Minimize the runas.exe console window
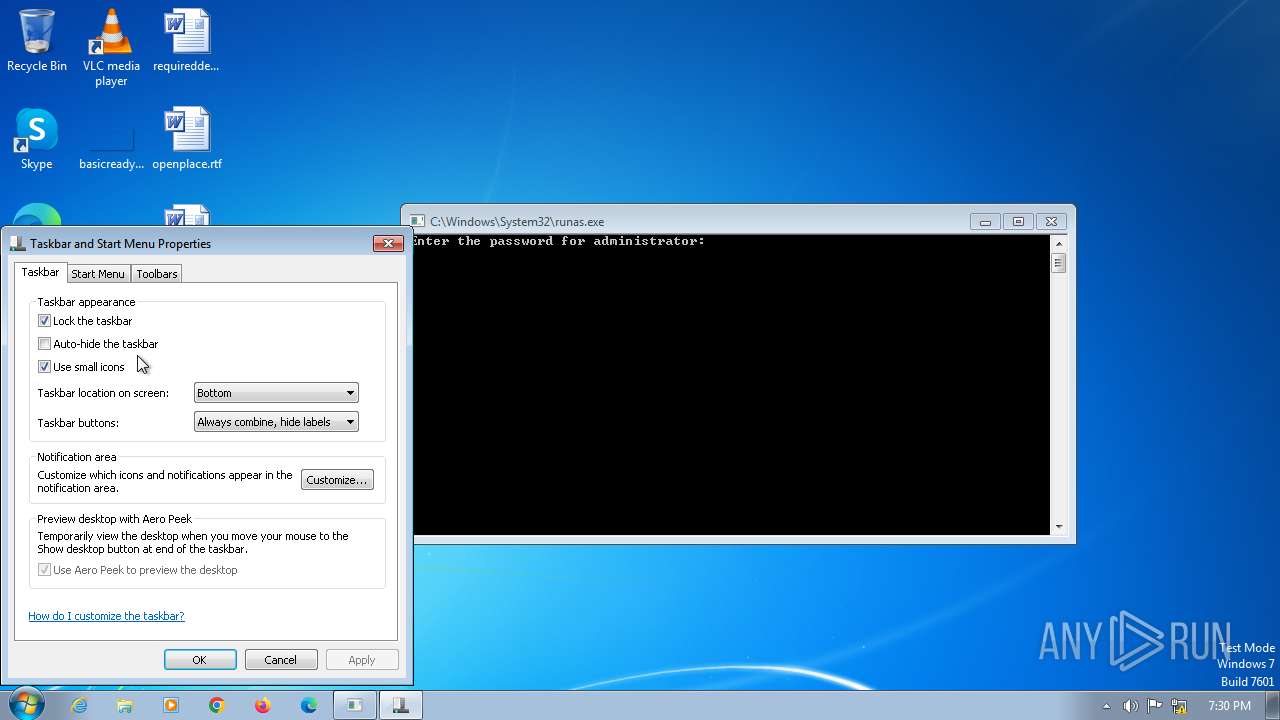Screen dimensions: 1280x720 pyautogui.click(x=985, y=222)
